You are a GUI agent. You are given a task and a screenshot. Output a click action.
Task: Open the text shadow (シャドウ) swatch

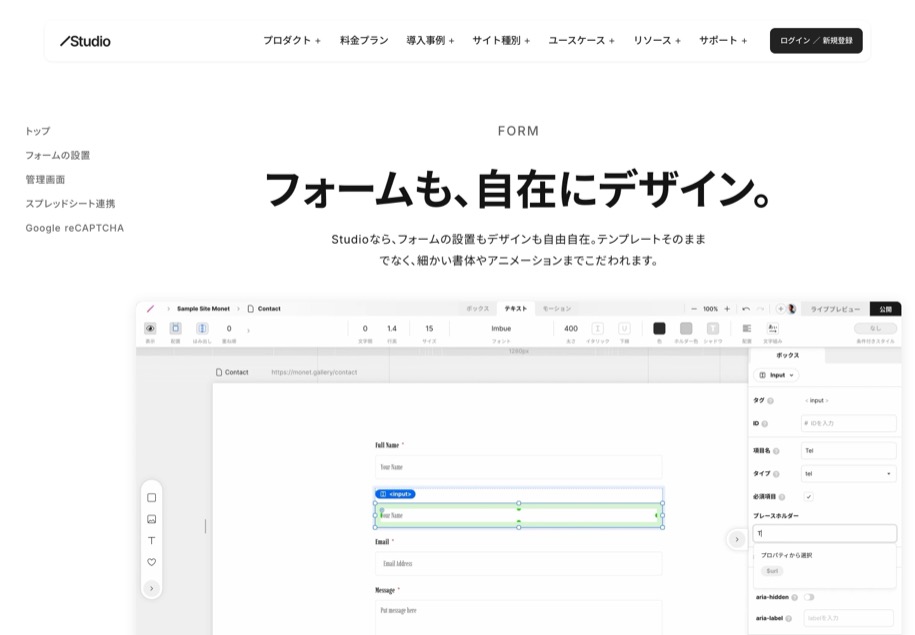713,329
